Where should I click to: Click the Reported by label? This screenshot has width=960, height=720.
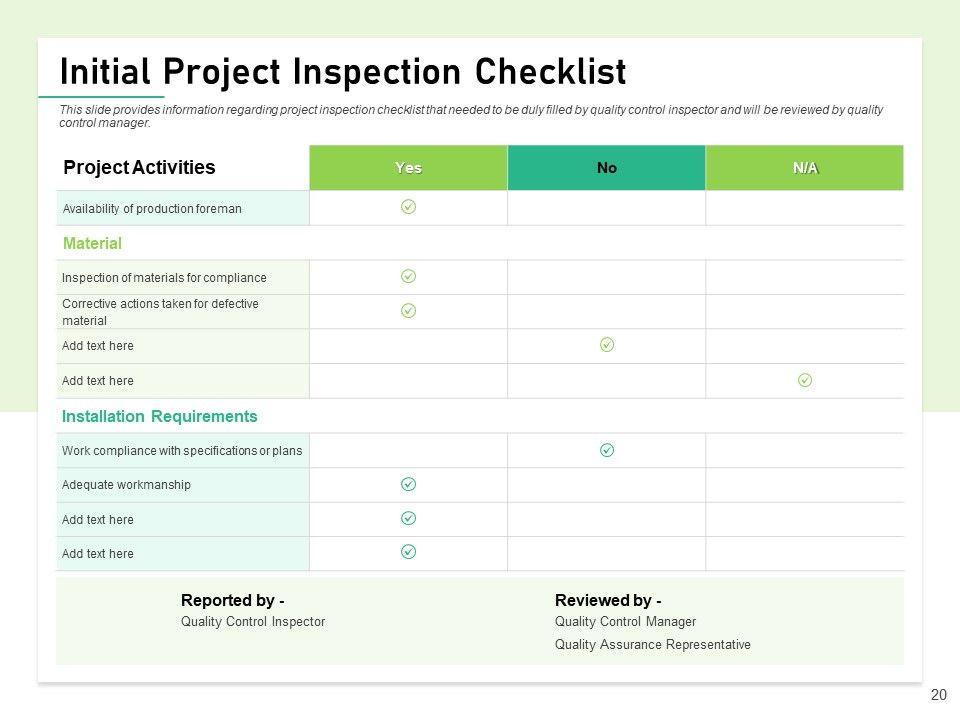click(232, 601)
